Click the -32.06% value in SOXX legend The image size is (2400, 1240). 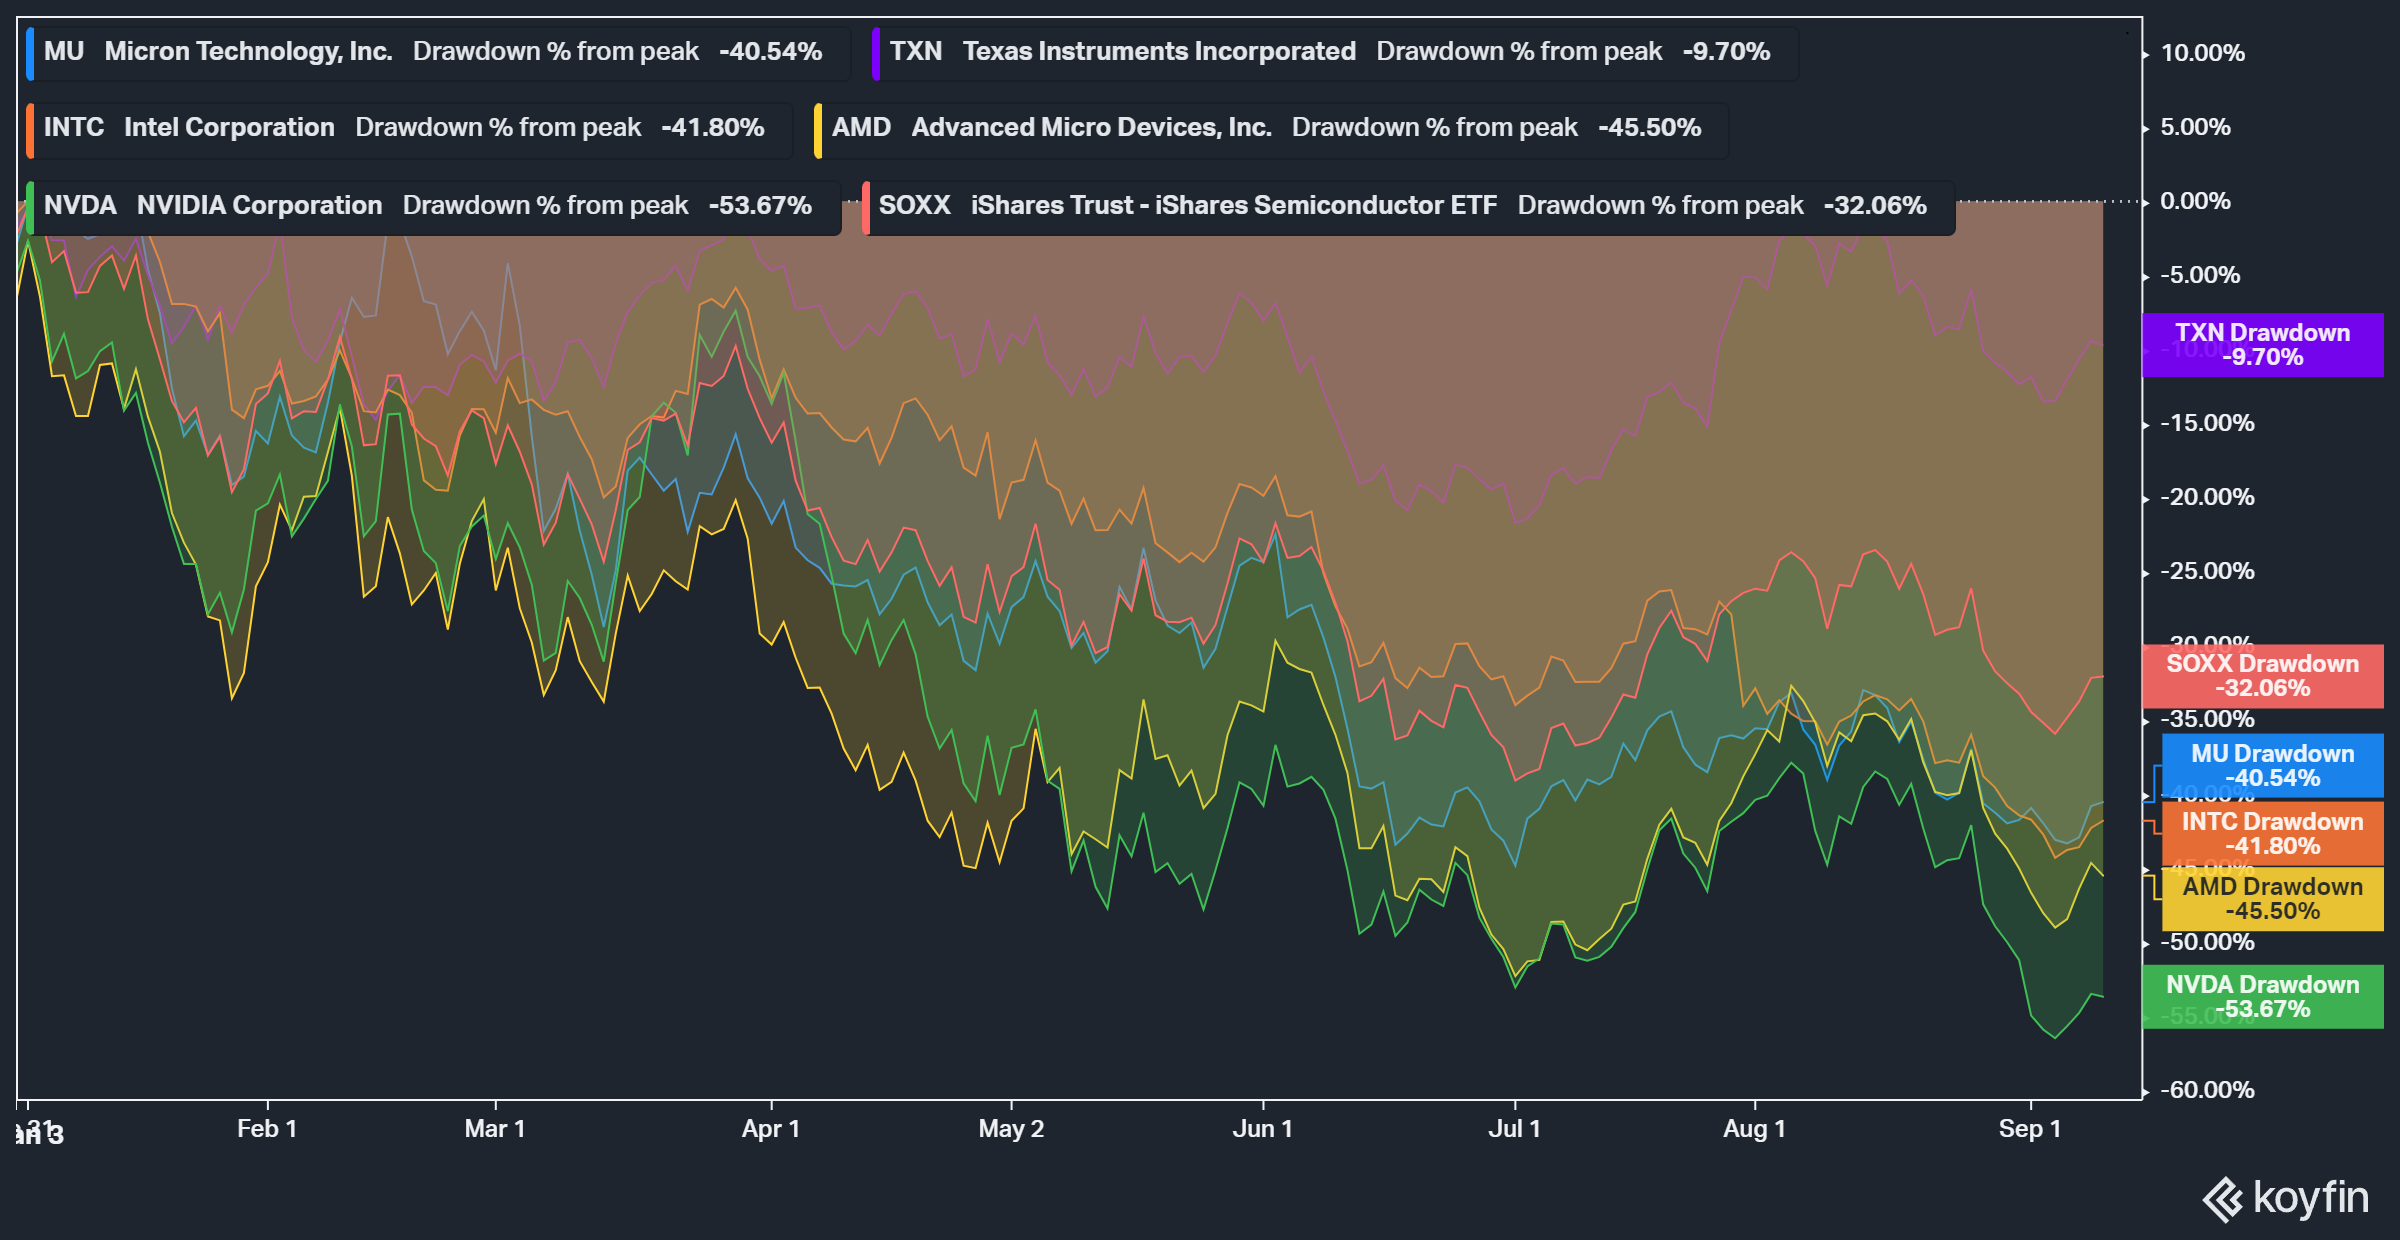[x=1875, y=206]
